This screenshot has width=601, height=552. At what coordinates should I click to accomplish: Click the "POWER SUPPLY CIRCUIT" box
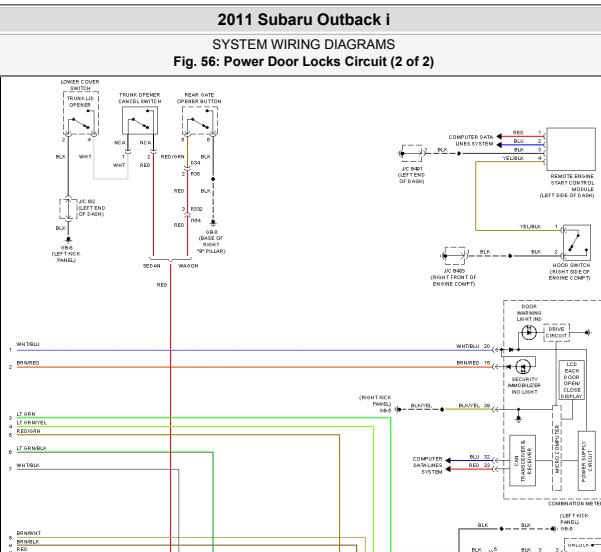(586, 461)
